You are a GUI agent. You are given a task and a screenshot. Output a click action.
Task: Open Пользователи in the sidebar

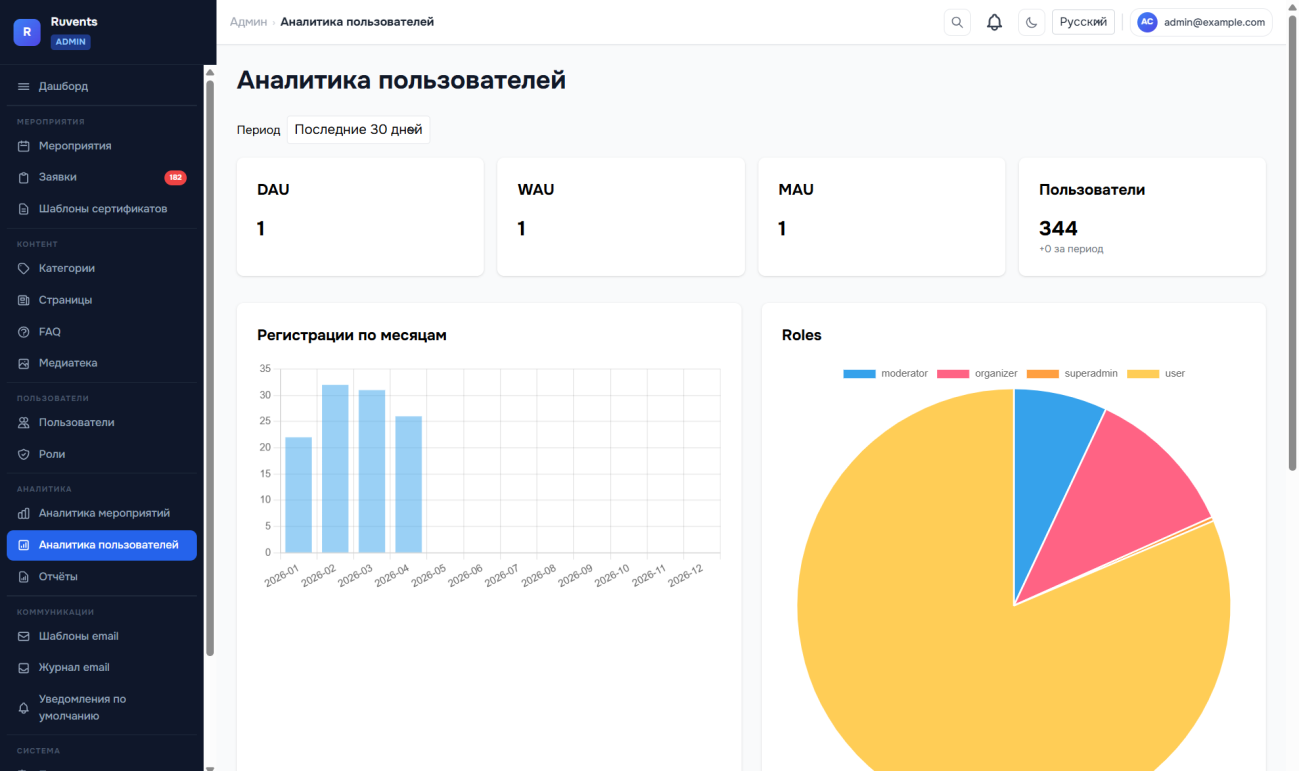tap(102, 422)
